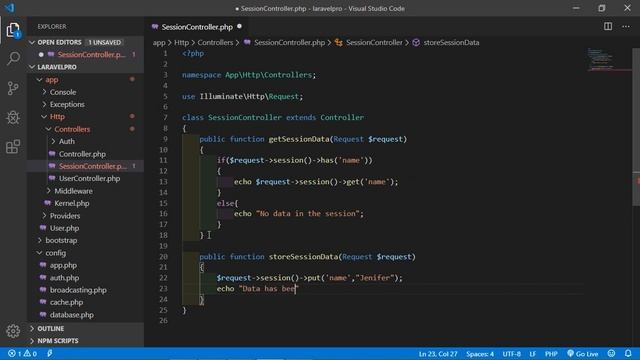Open notifications bell in status bar
Image resolution: width=640 pixels, height=360 pixels.
628,353
